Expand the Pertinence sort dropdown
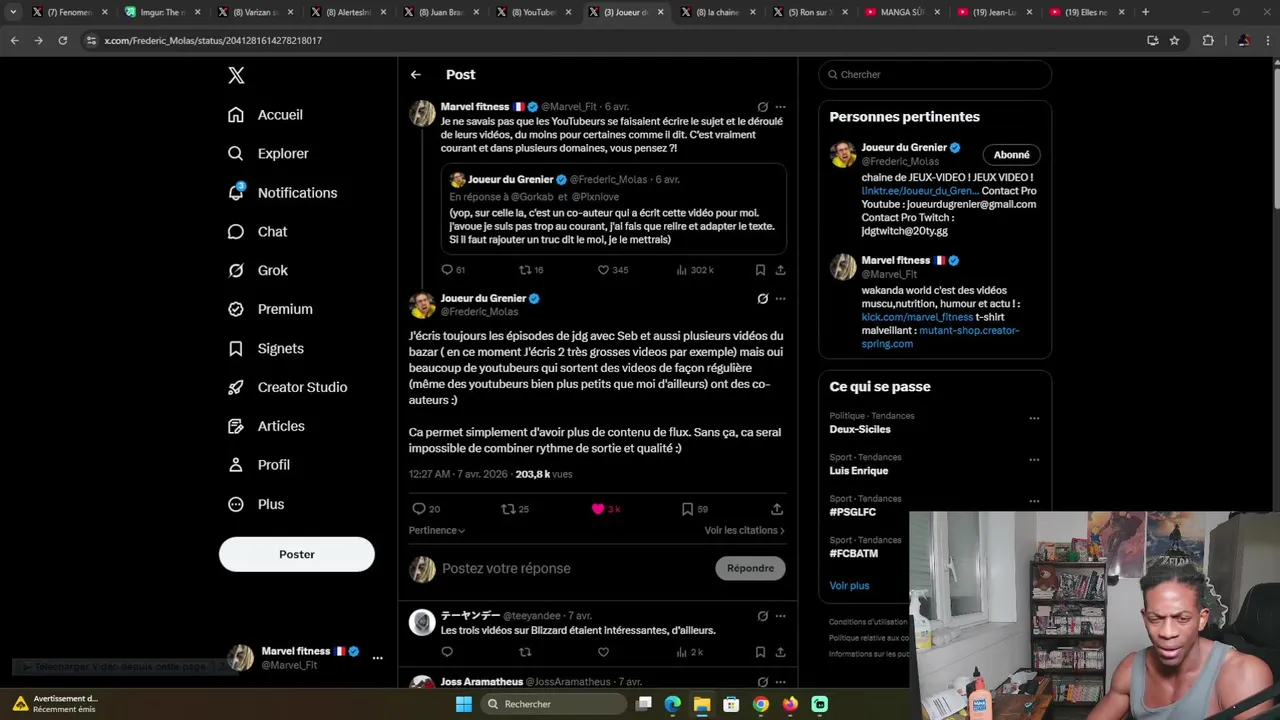1280x720 pixels. (x=437, y=530)
